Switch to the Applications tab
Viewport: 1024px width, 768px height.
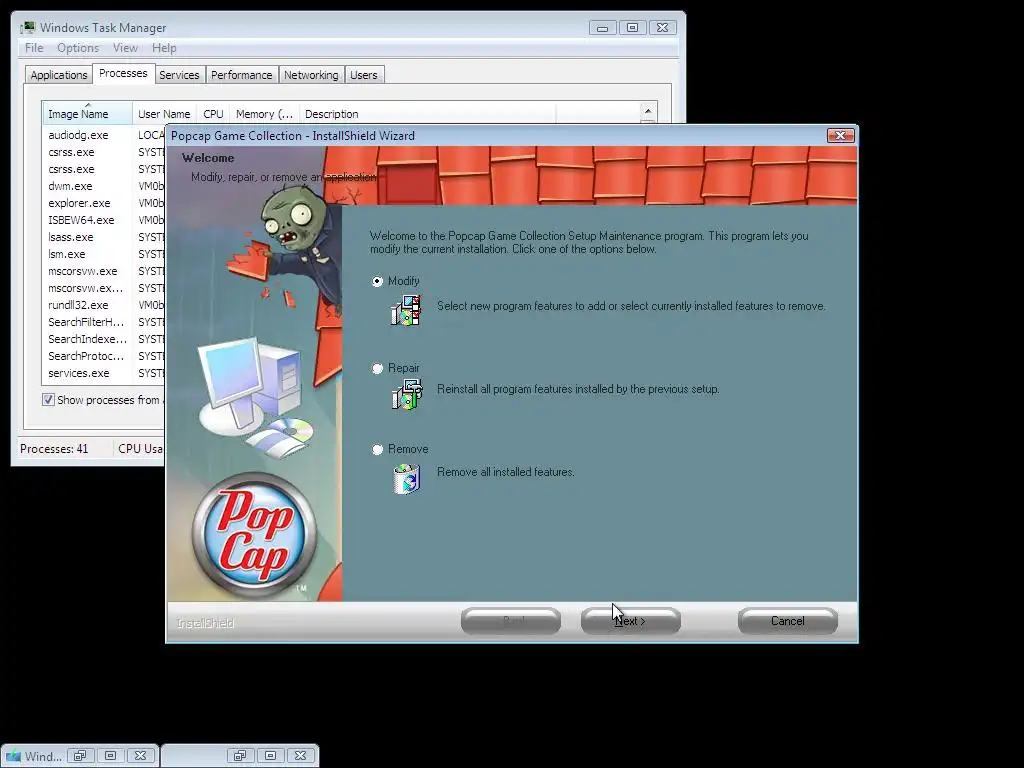click(59, 75)
